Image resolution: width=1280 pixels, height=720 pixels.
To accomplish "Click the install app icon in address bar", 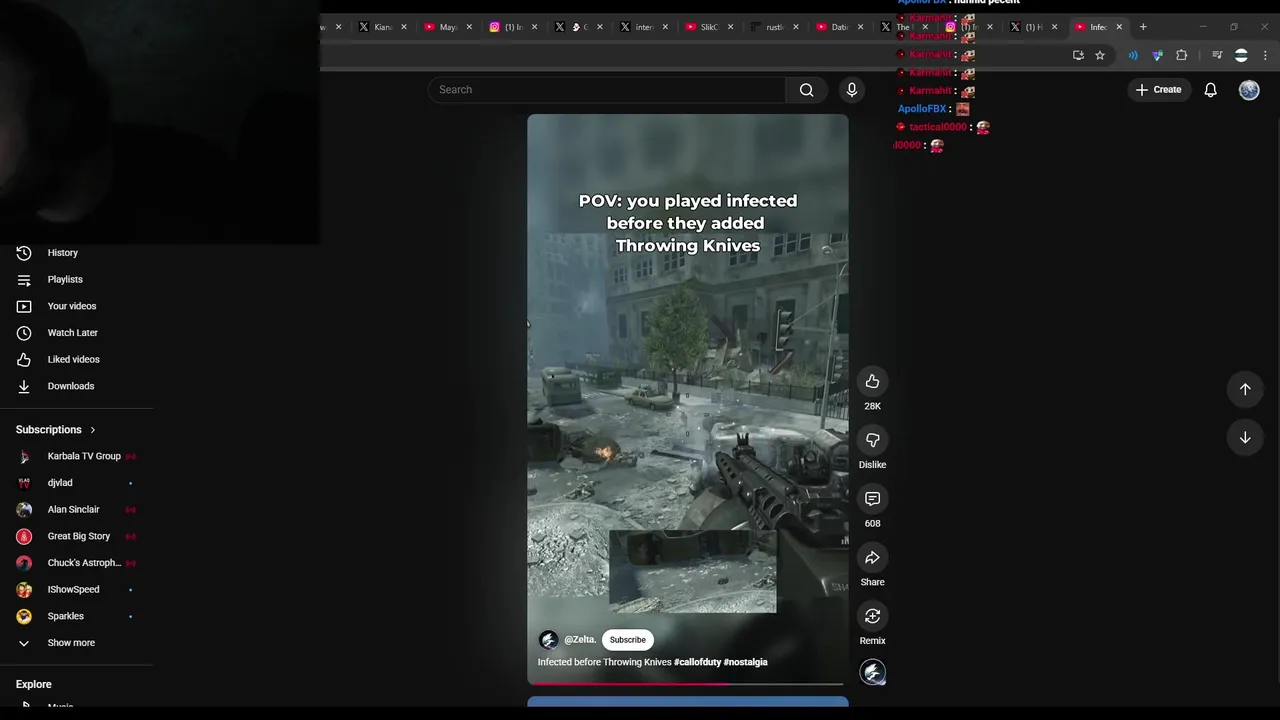I will [1078, 56].
